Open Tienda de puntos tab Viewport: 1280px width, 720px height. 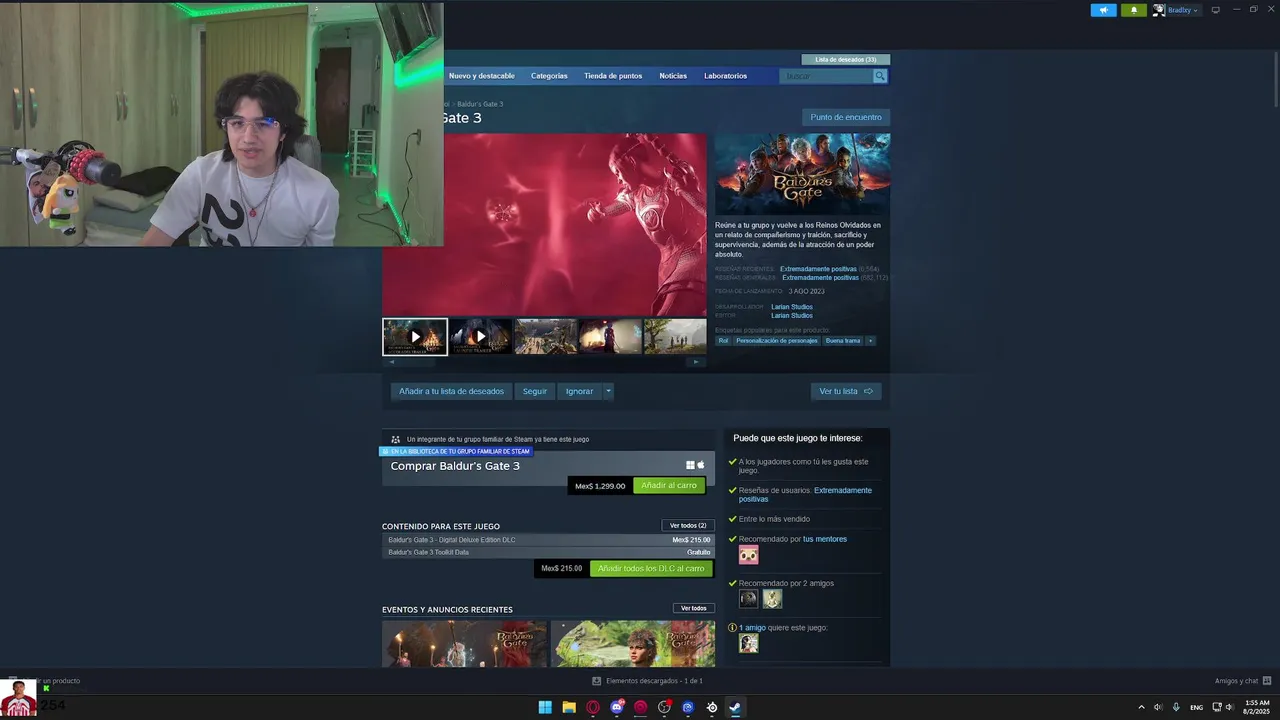click(613, 76)
